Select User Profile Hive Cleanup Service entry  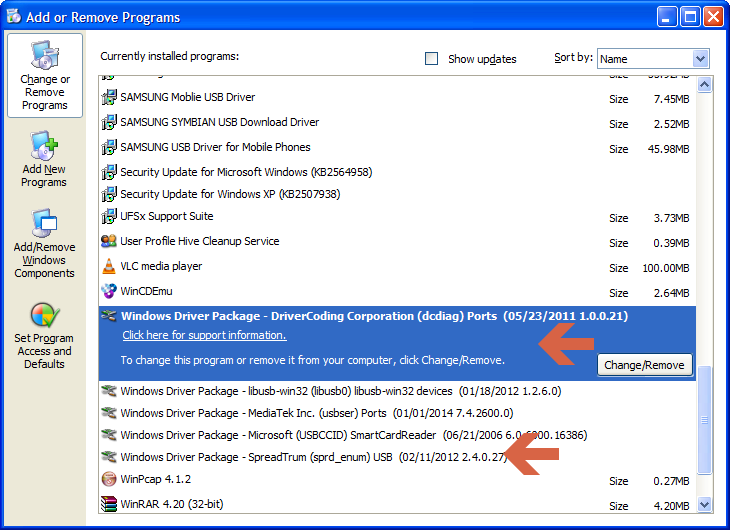coord(397,241)
